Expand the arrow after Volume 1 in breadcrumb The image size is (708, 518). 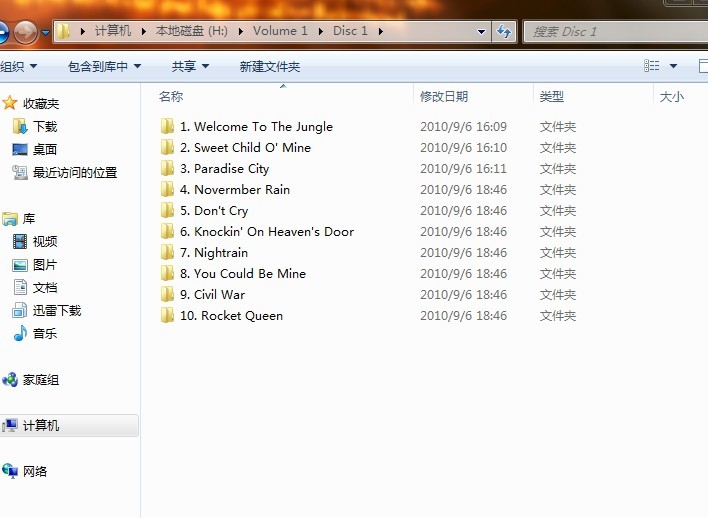(x=321, y=31)
